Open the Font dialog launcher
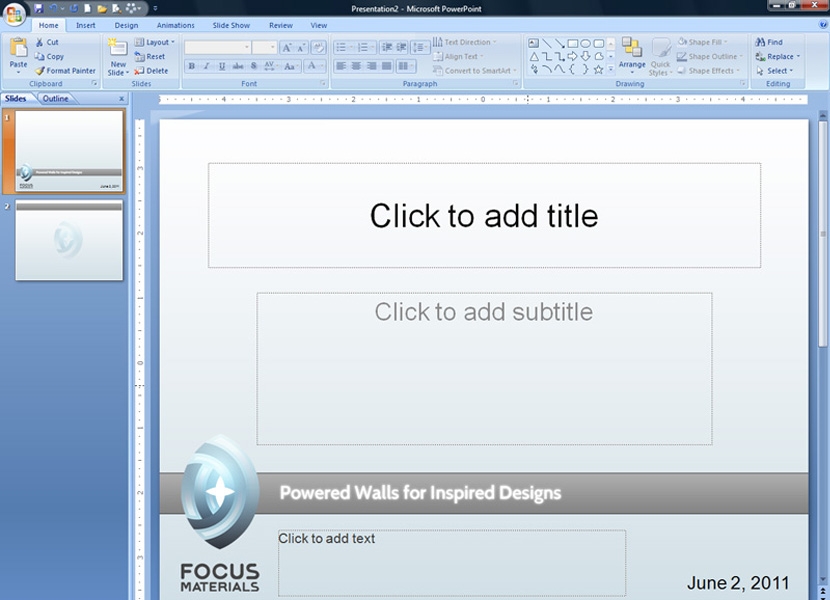Viewport: 830px width, 600px height. click(x=322, y=83)
